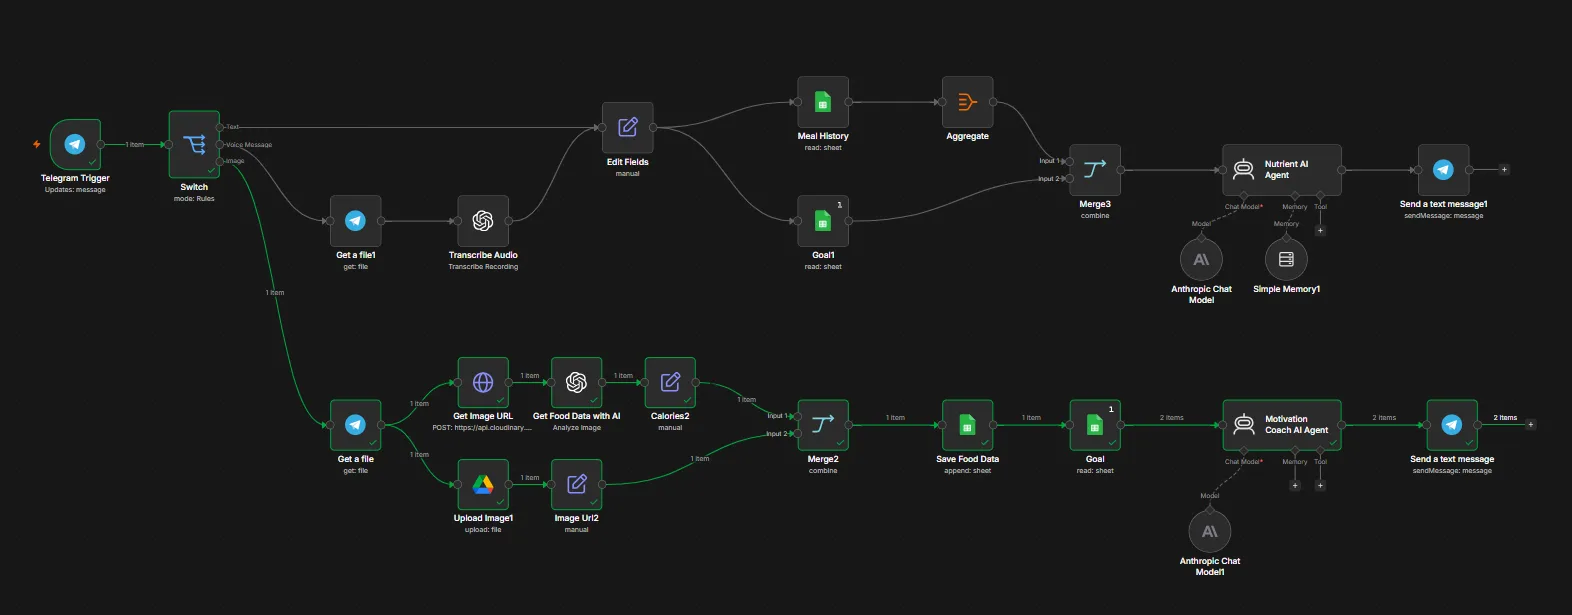1572x615 pixels.
Task: Click the Meal History label
Action: click(823, 136)
